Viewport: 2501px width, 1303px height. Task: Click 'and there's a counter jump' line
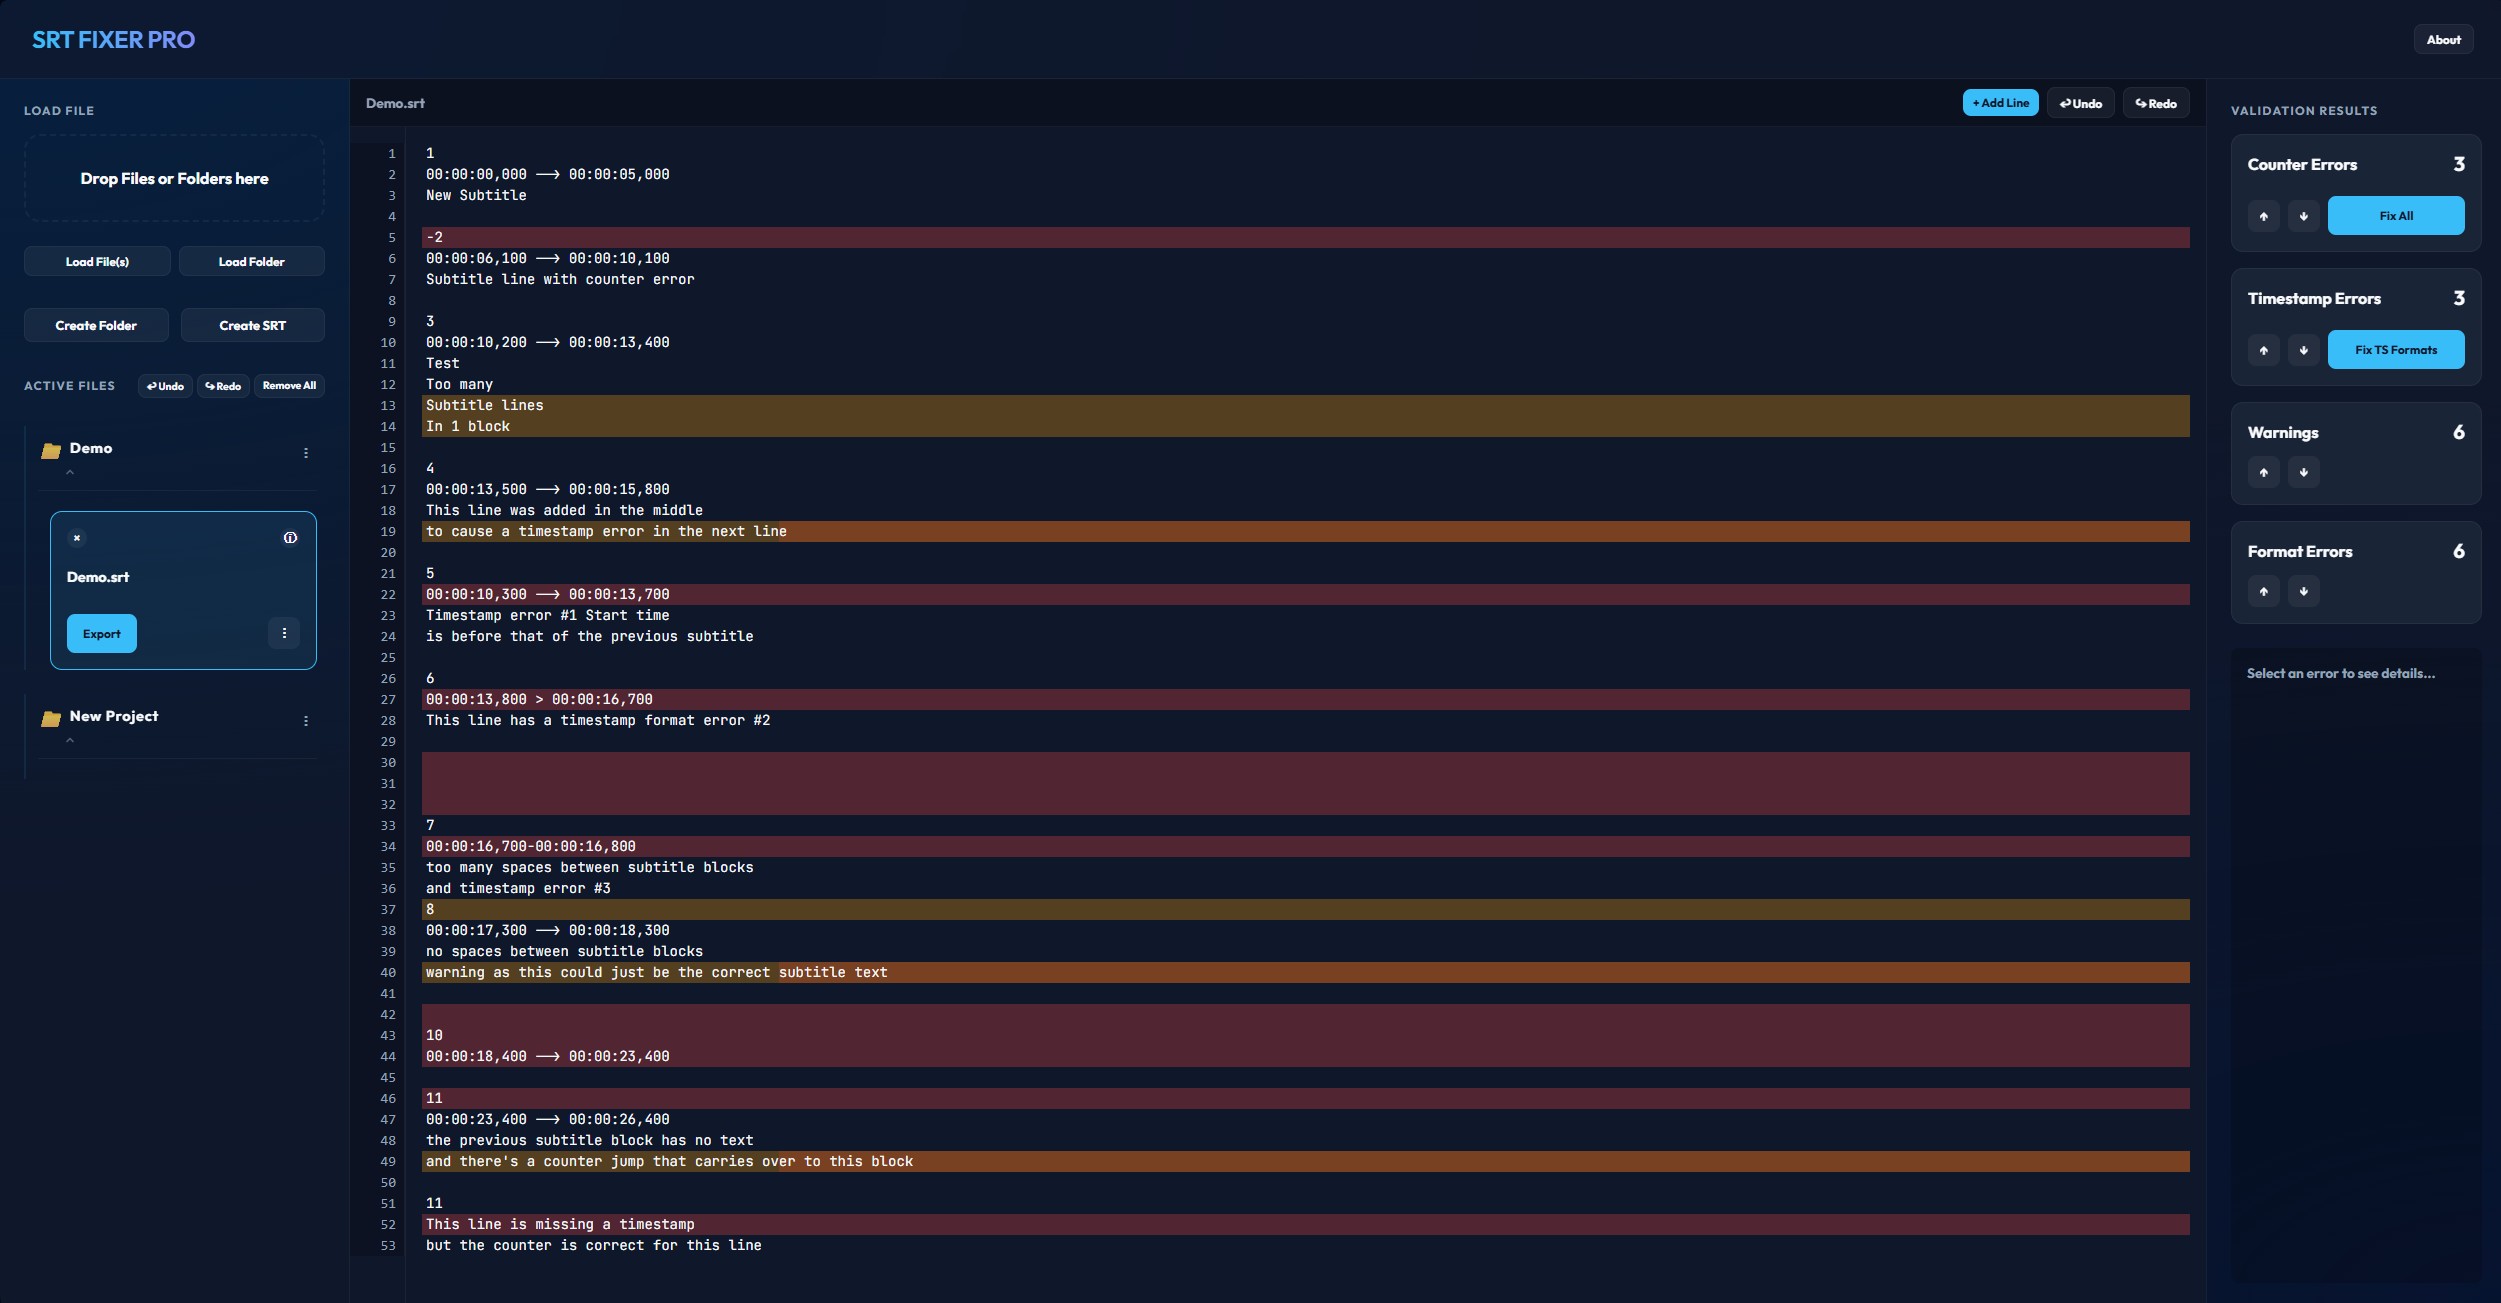1305,1161
